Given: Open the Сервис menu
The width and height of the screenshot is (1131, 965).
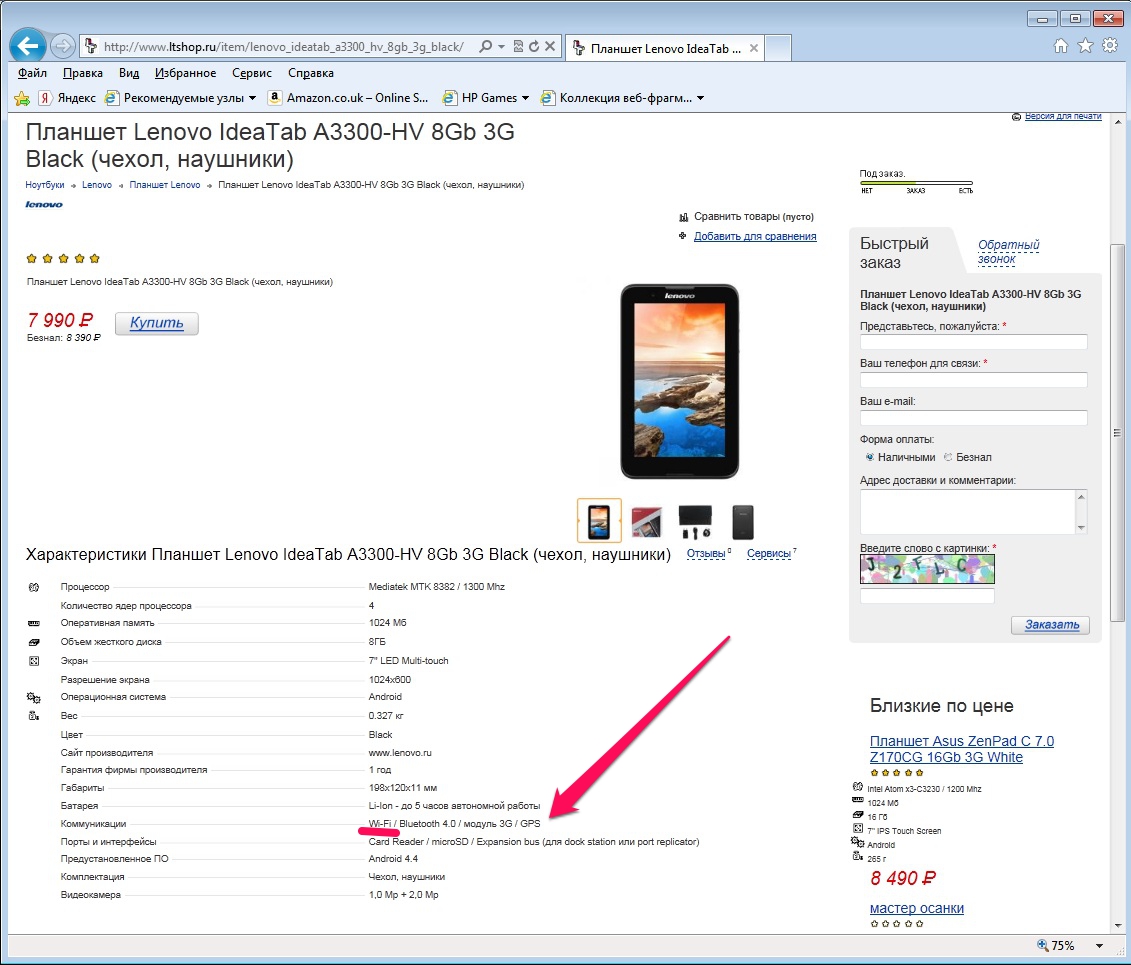Looking at the screenshot, I should point(252,73).
